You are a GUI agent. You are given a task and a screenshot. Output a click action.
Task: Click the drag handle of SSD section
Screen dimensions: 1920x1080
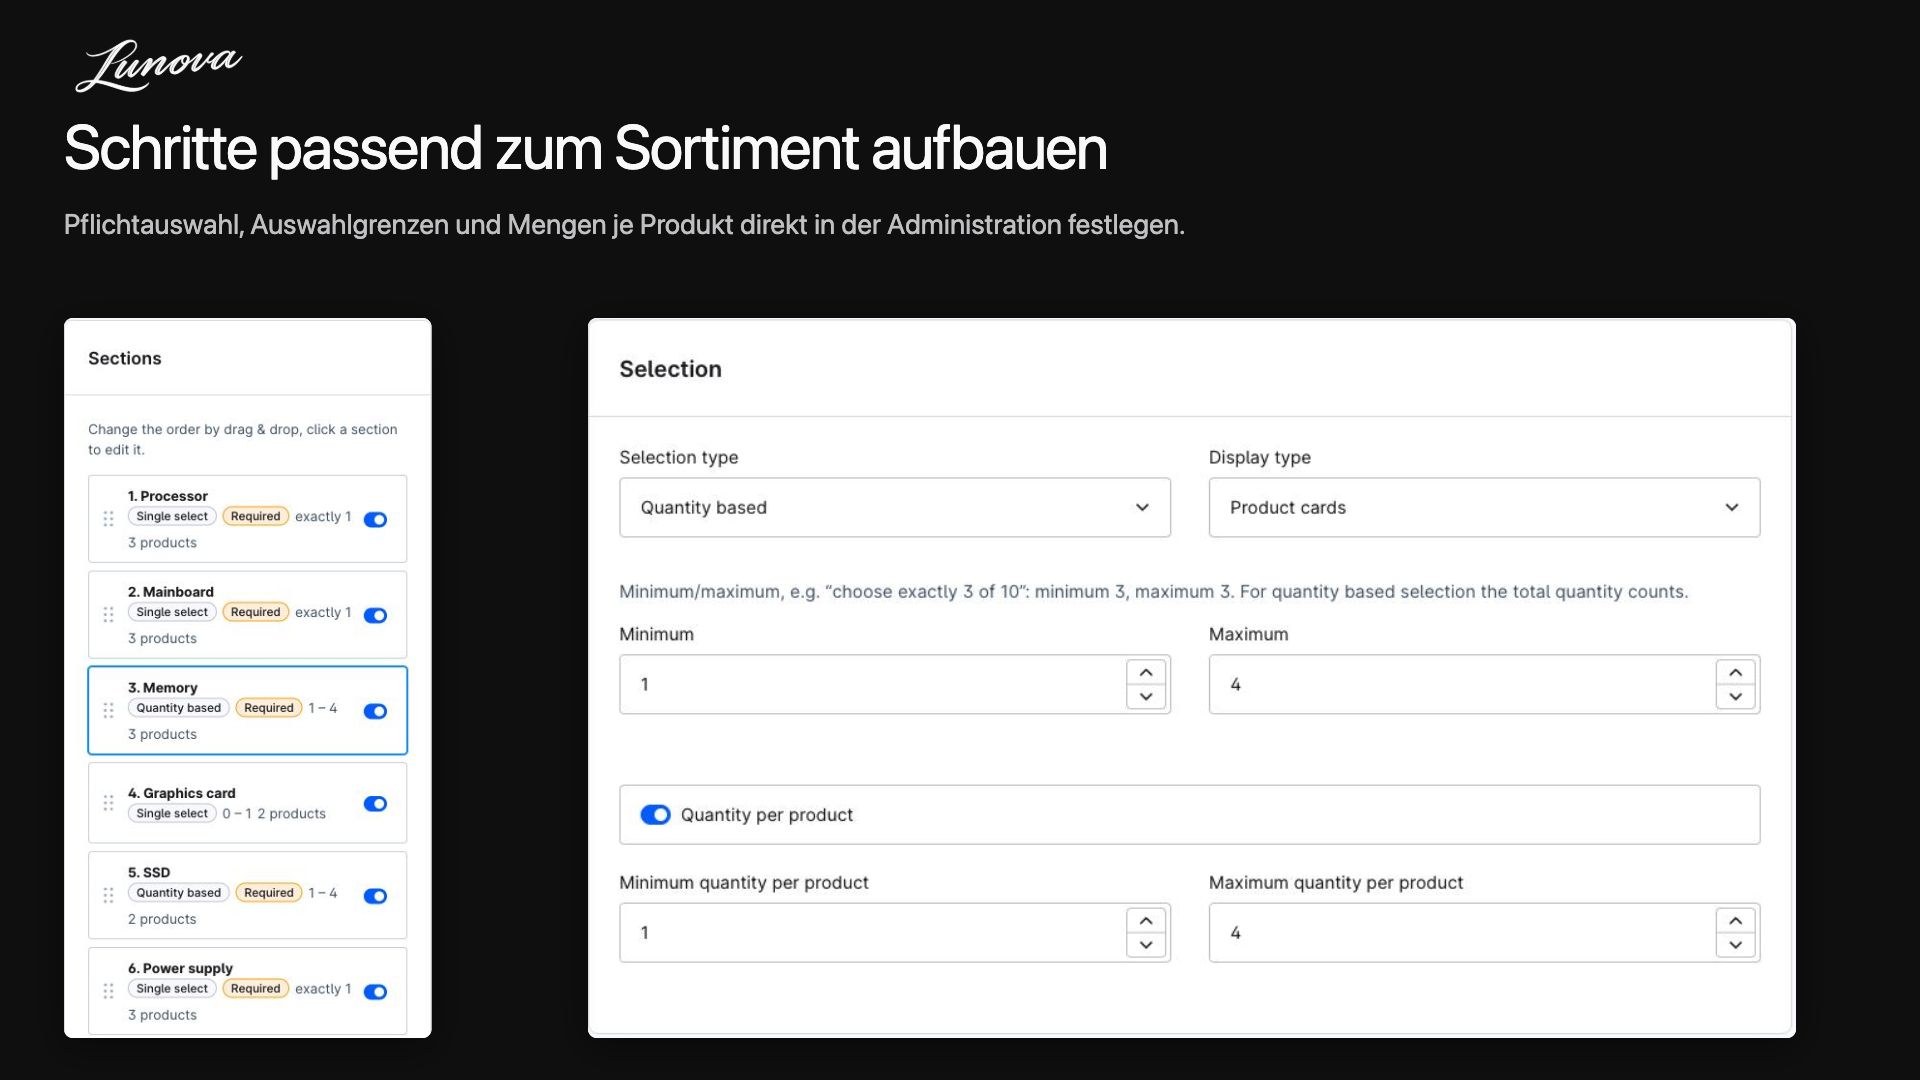[x=108, y=895]
